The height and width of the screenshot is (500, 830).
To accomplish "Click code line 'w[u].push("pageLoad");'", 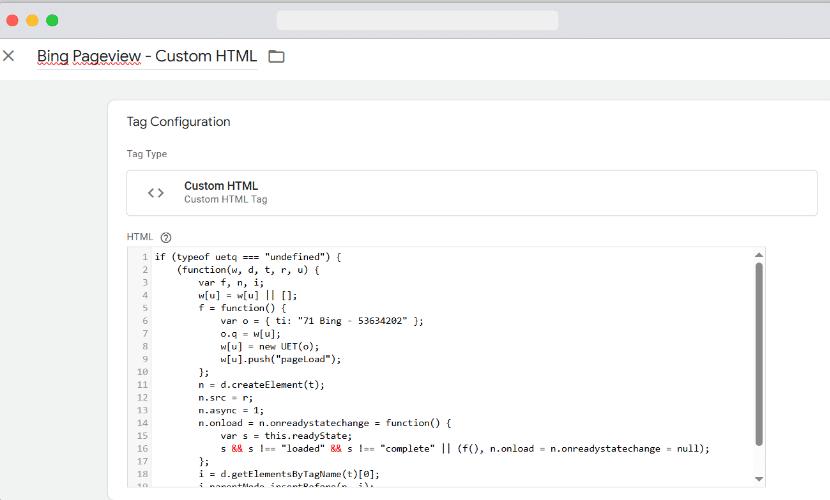I will click(x=281, y=359).
